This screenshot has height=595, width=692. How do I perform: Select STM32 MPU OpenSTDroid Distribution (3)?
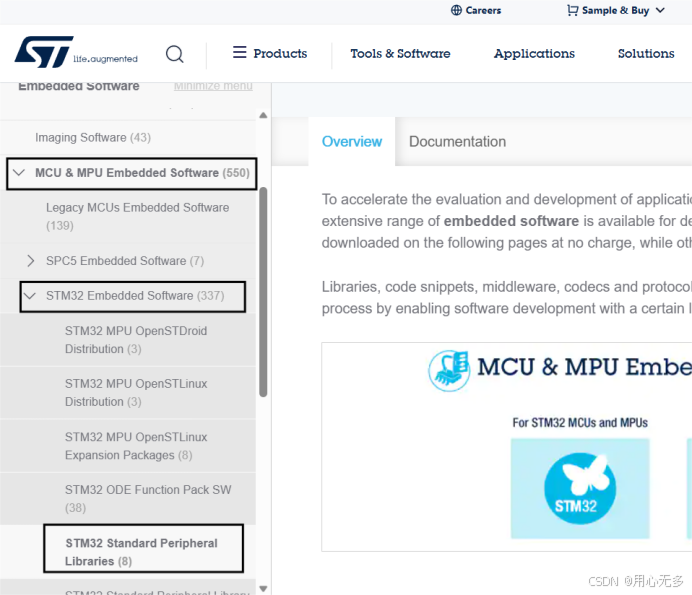136,339
